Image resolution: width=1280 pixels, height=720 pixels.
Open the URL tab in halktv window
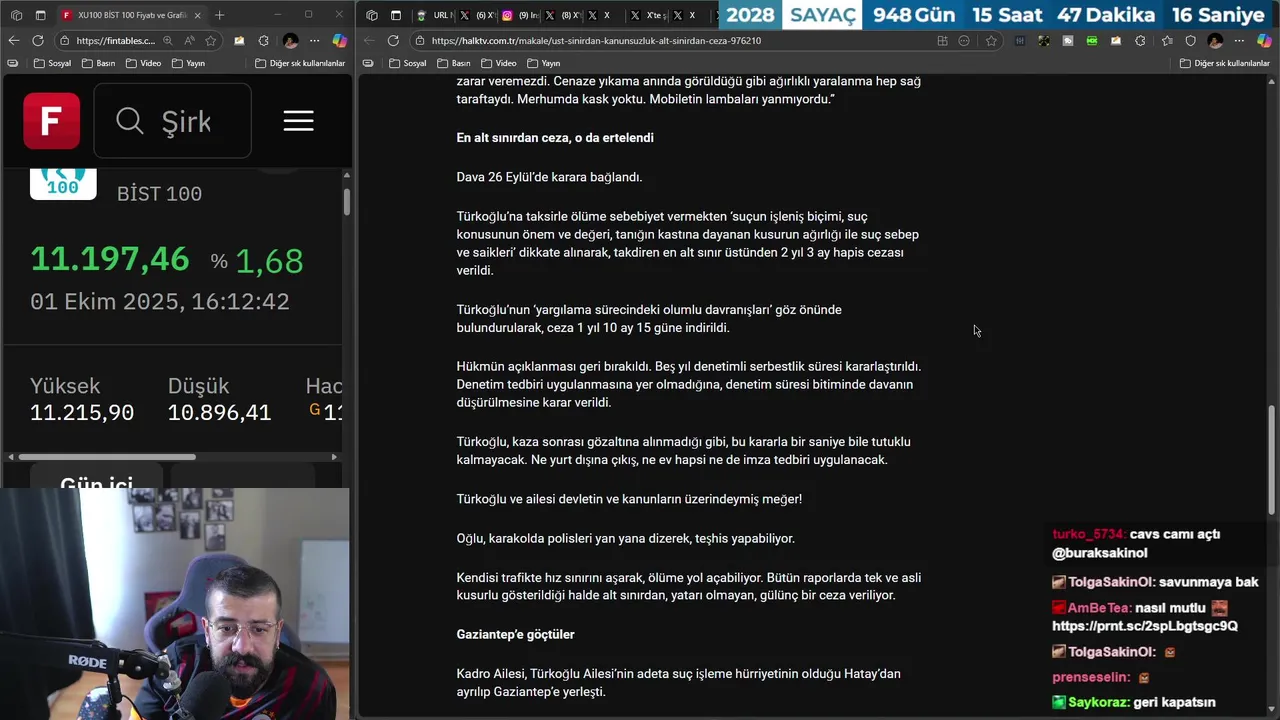coord(435,15)
